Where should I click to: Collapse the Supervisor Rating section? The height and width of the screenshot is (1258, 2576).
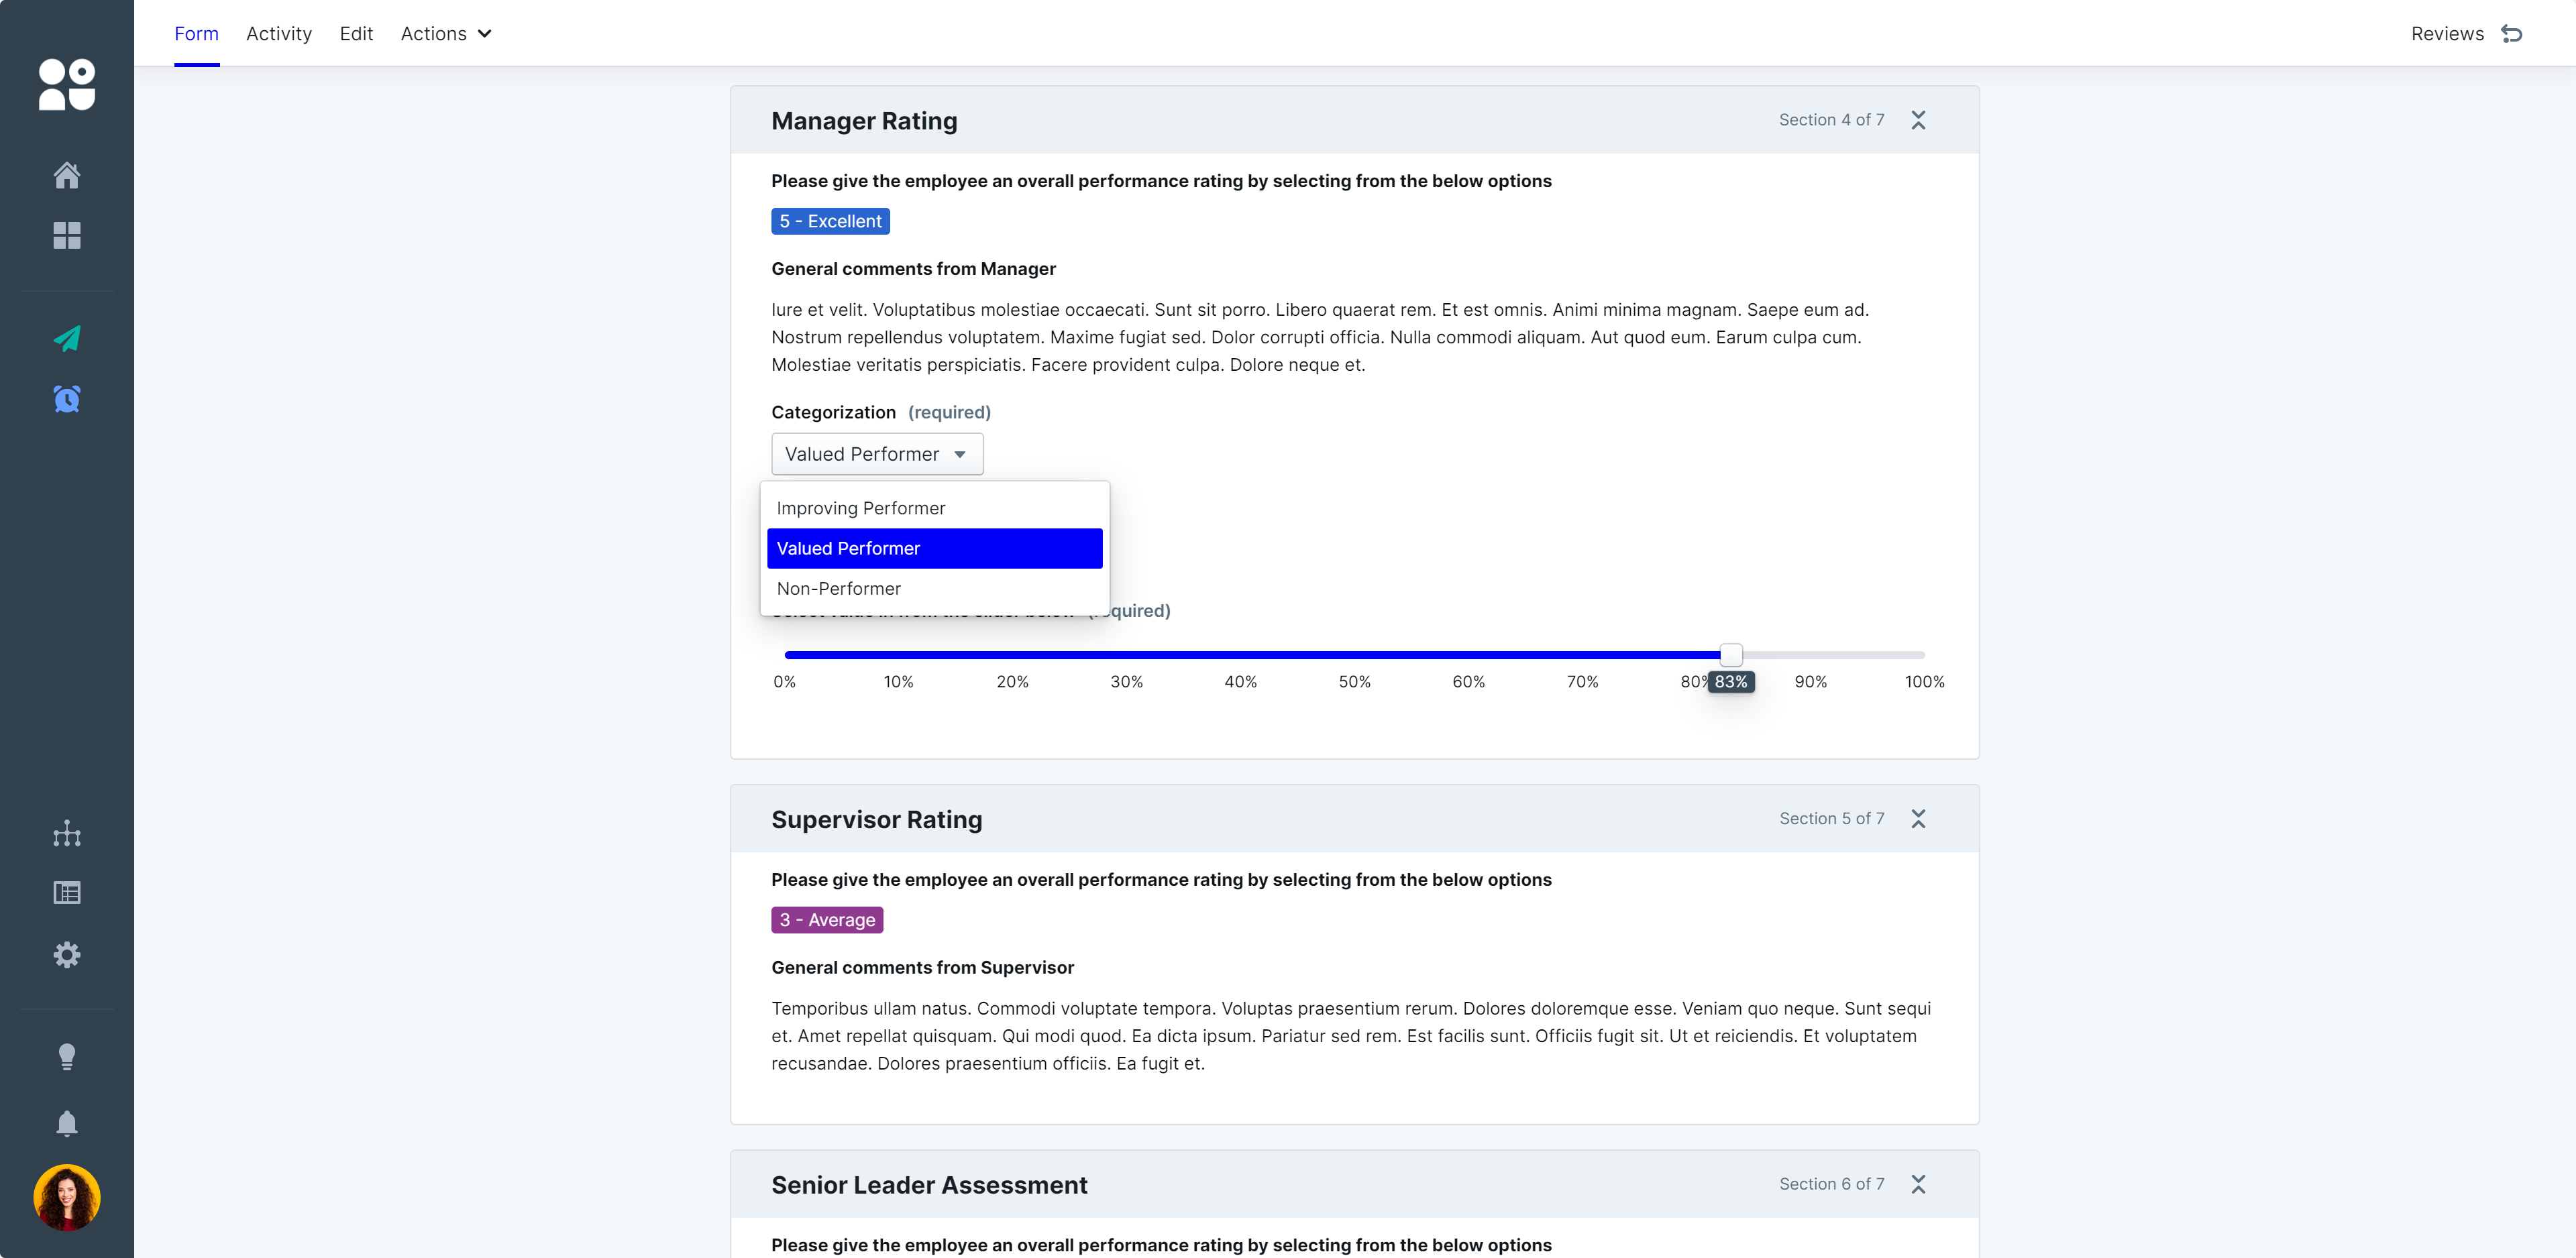tap(1918, 819)
